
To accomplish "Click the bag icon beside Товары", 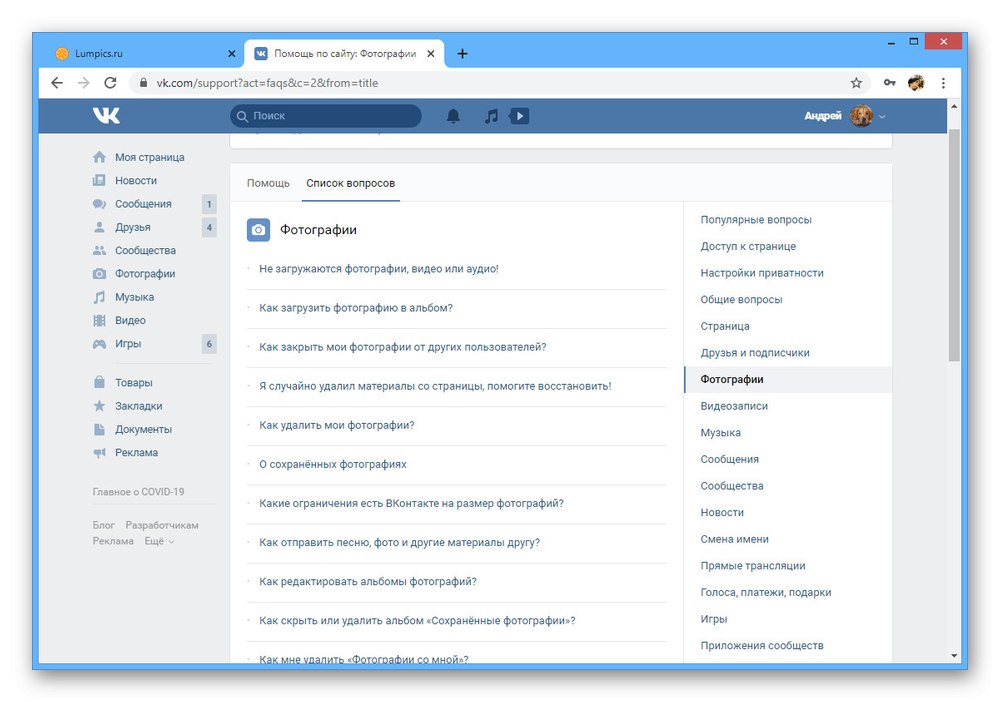I will point(99,383).
